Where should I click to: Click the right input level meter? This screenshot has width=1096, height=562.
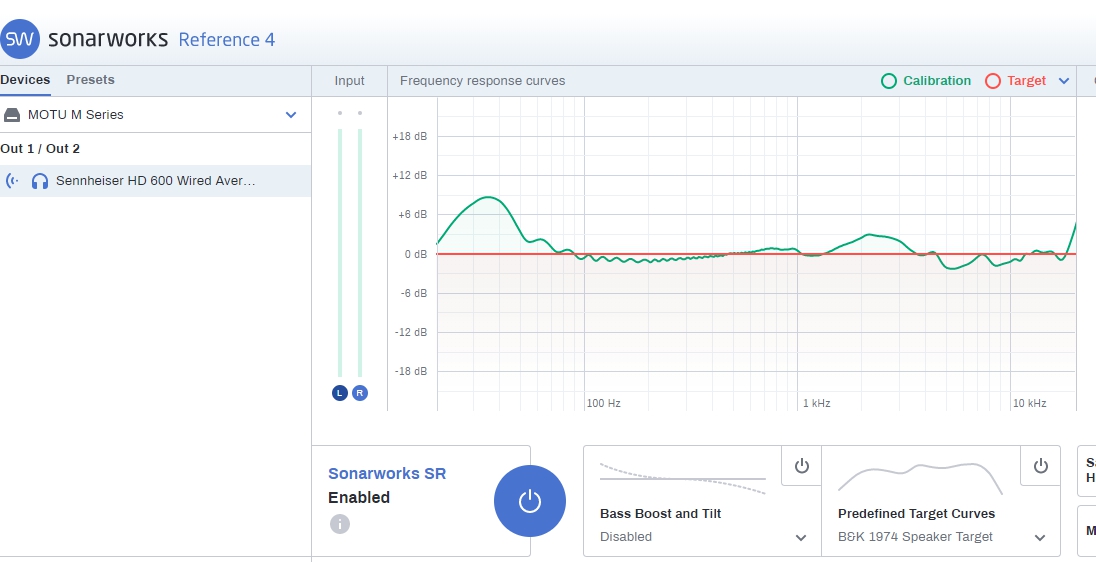(x=360, y=252)
